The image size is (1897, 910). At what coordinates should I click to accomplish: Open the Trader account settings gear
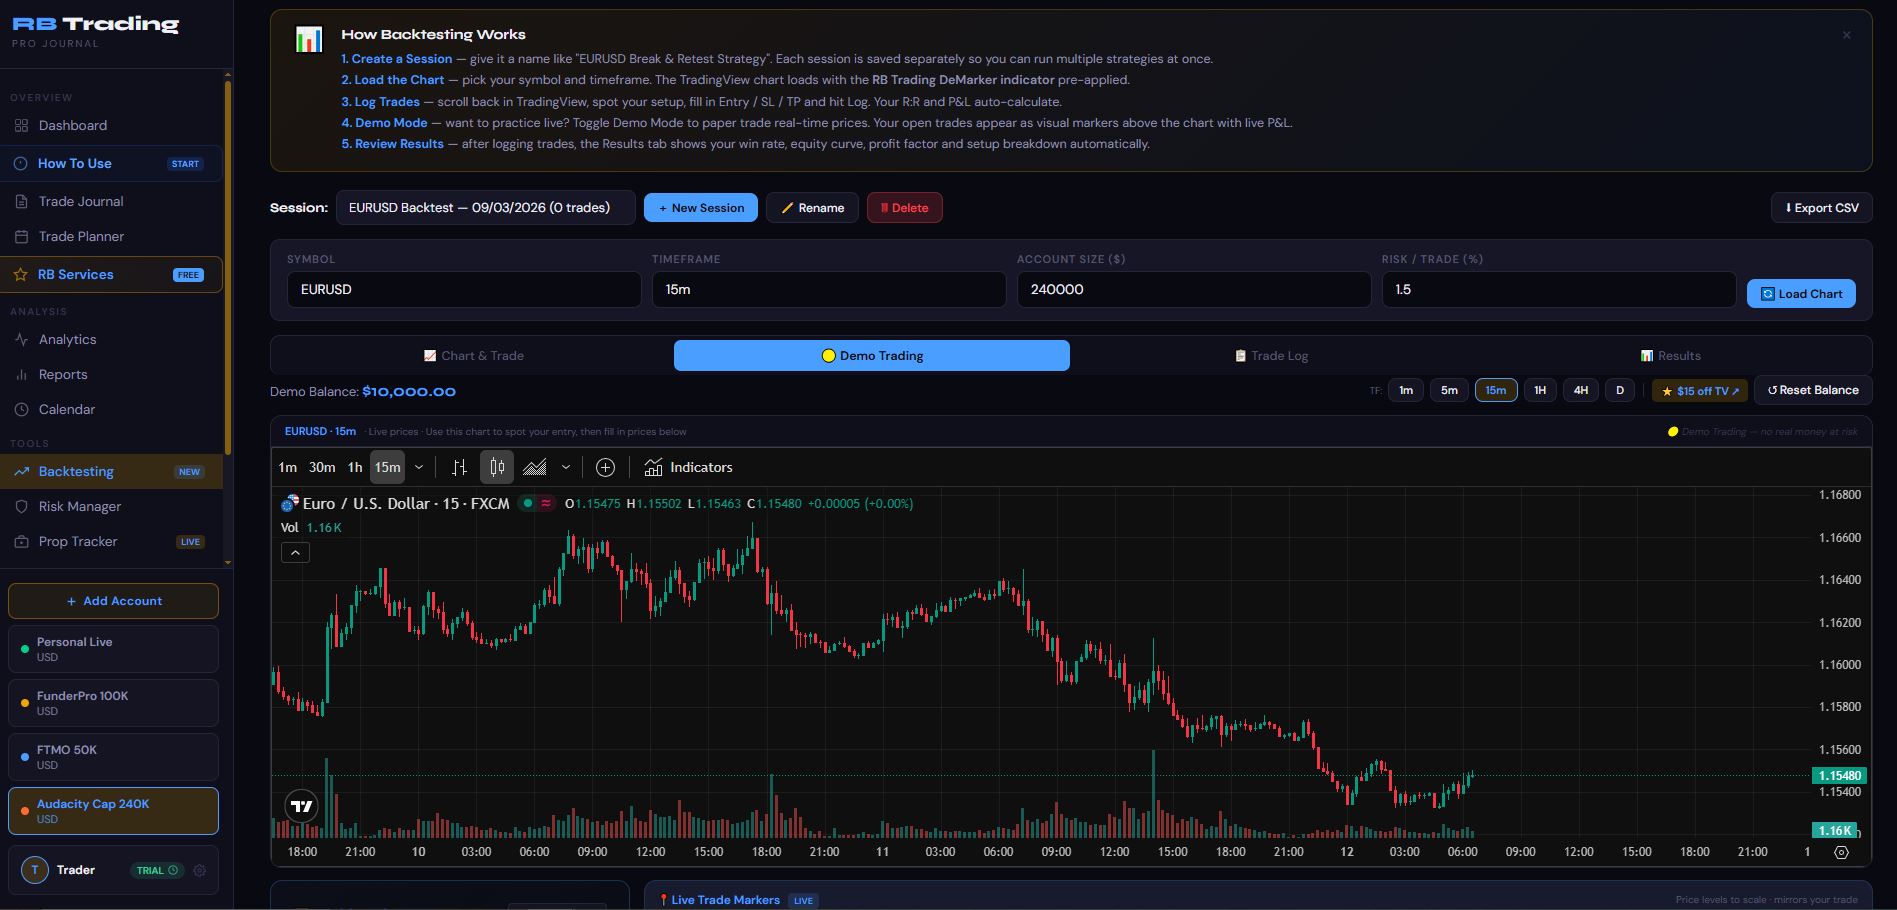pos(197,870)
